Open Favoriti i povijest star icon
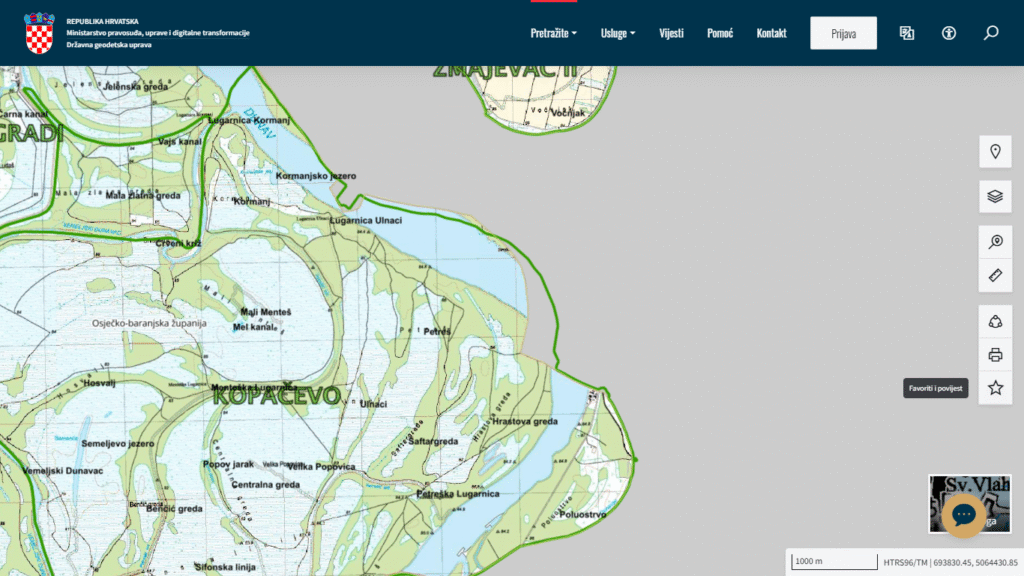1024x576 pixels. click(995, 388)
